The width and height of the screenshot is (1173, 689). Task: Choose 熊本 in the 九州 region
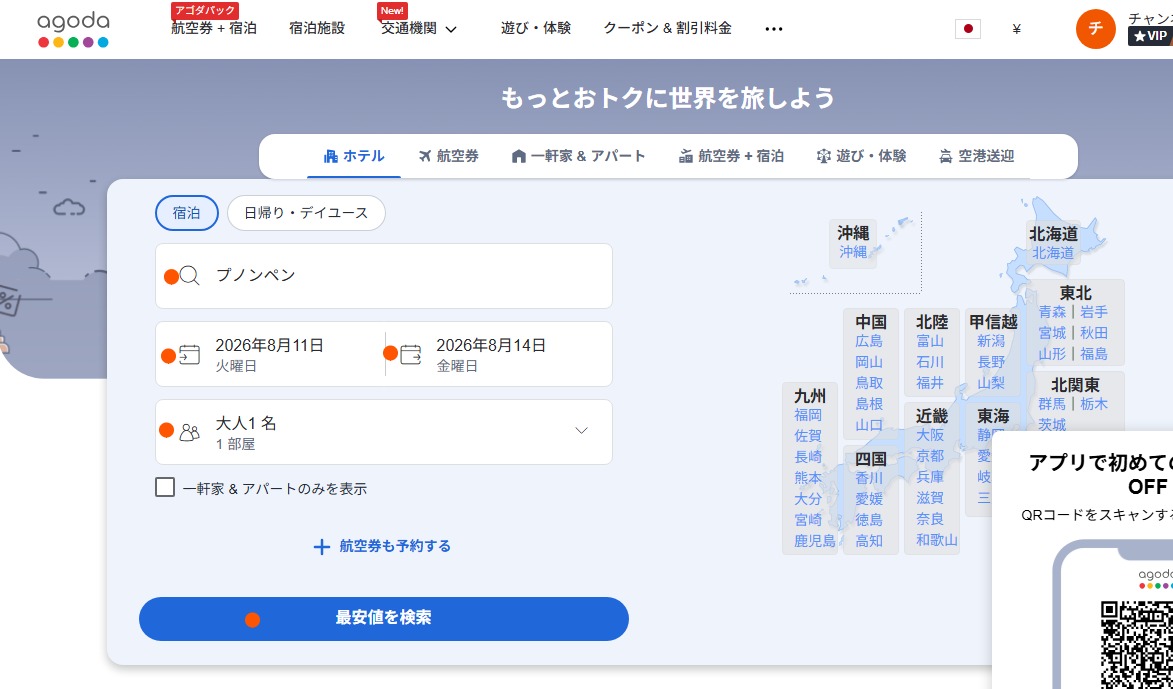(x=808, y=477)
